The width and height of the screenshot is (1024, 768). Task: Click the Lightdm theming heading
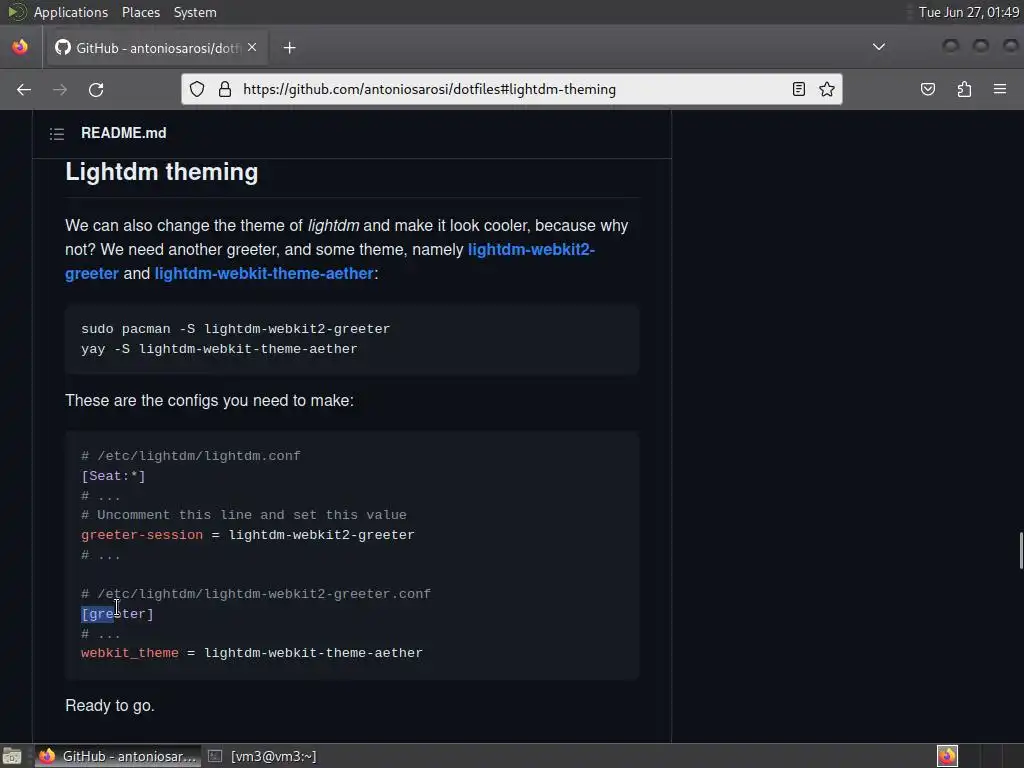tap(161, 172)
